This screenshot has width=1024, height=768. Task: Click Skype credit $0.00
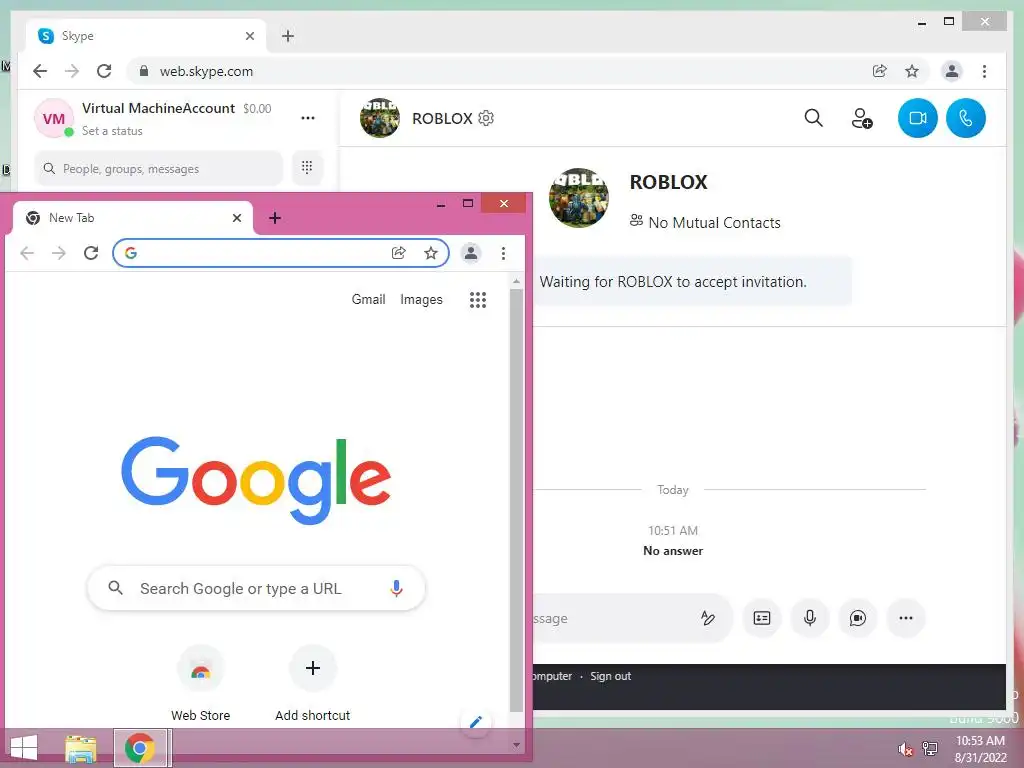click(257, 108)
